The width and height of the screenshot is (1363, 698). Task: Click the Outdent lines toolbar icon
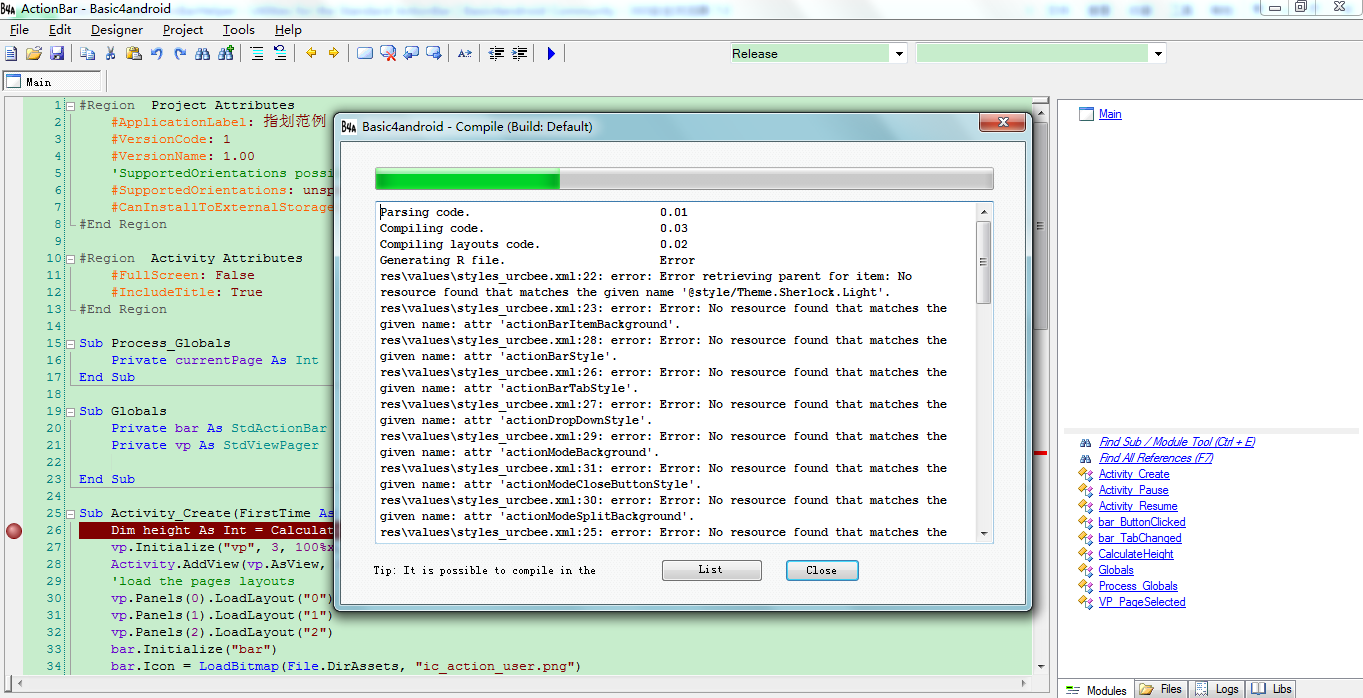496,53
